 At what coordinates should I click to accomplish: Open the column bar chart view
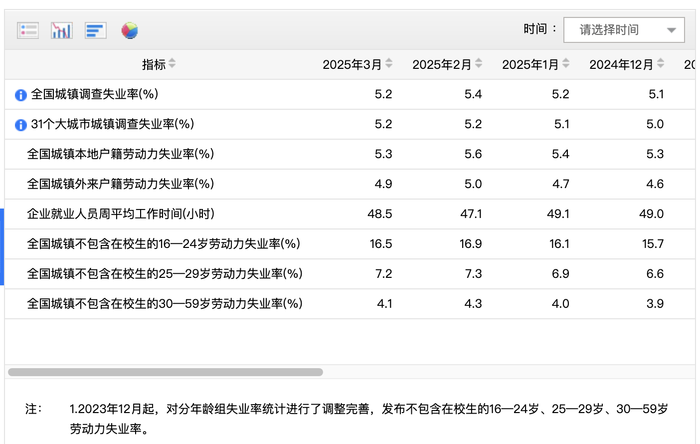[62, 30]
